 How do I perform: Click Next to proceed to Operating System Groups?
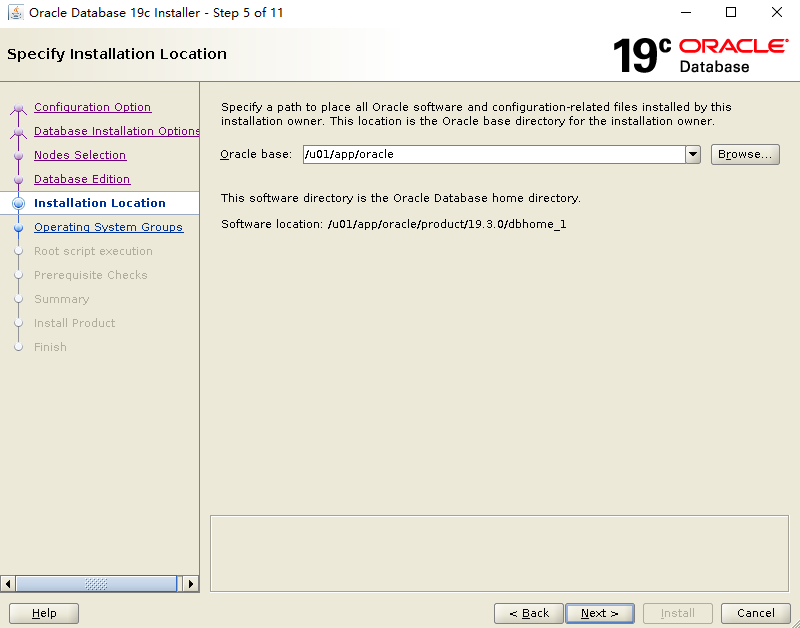(599, 613)
